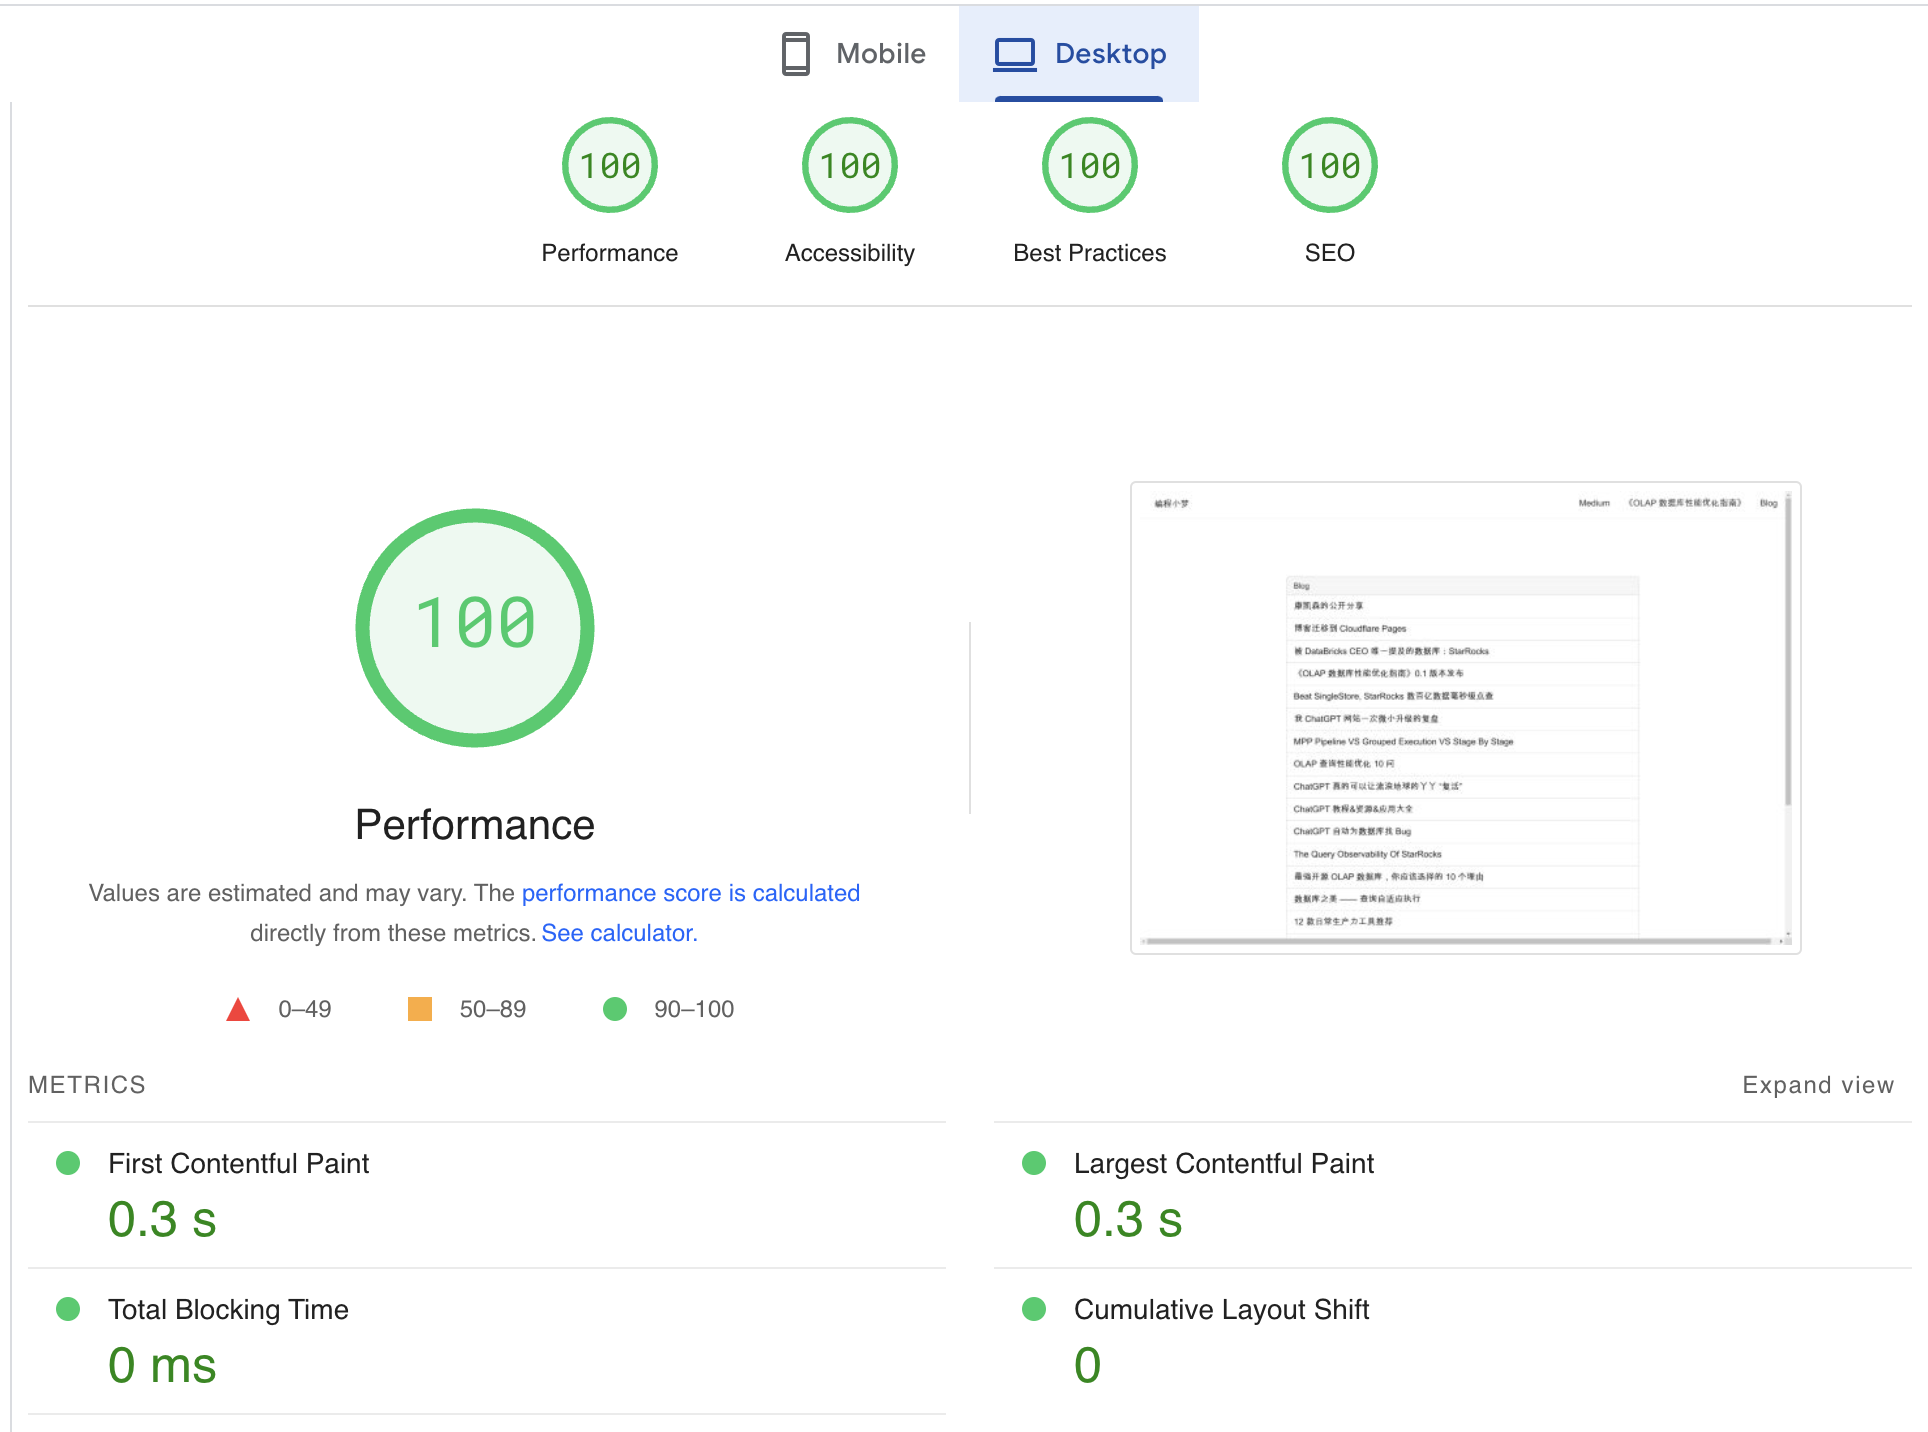This screenshot has width=1928, height=1432.
Task: Open the performance score is calculated link
Action: click(x=691, y=893)
